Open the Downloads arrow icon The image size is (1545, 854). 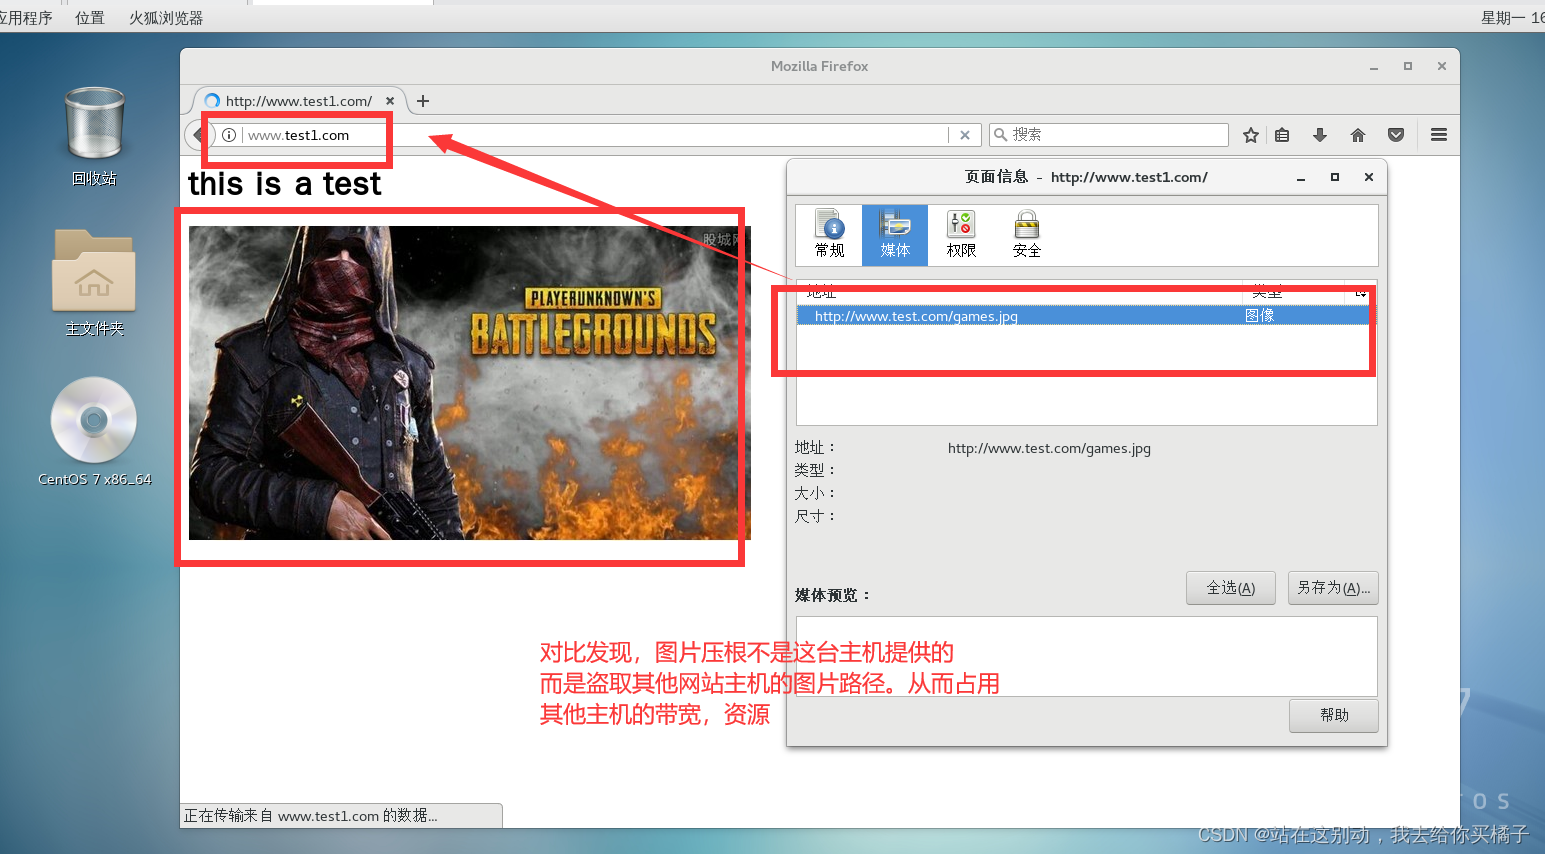click(1320, 135)
